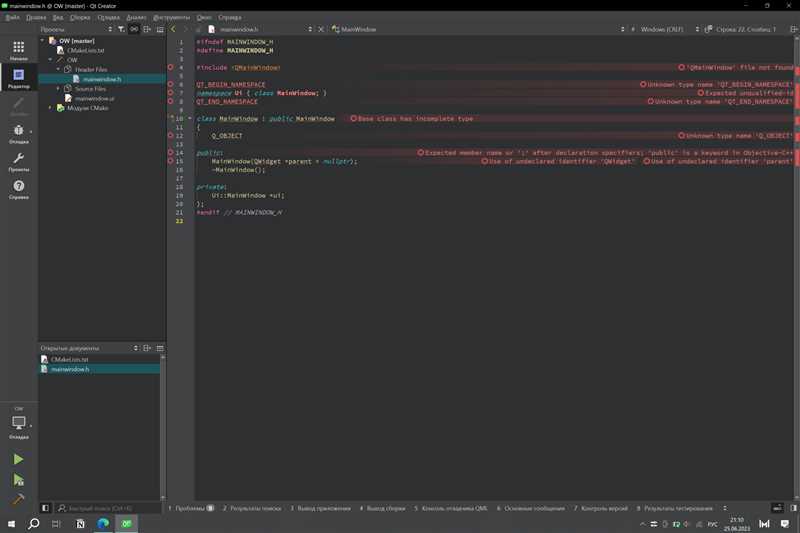Viewport: 800px width, 533px height.
Task: Open the Issues (Проблемы) output pane
Action: [191, 508]
